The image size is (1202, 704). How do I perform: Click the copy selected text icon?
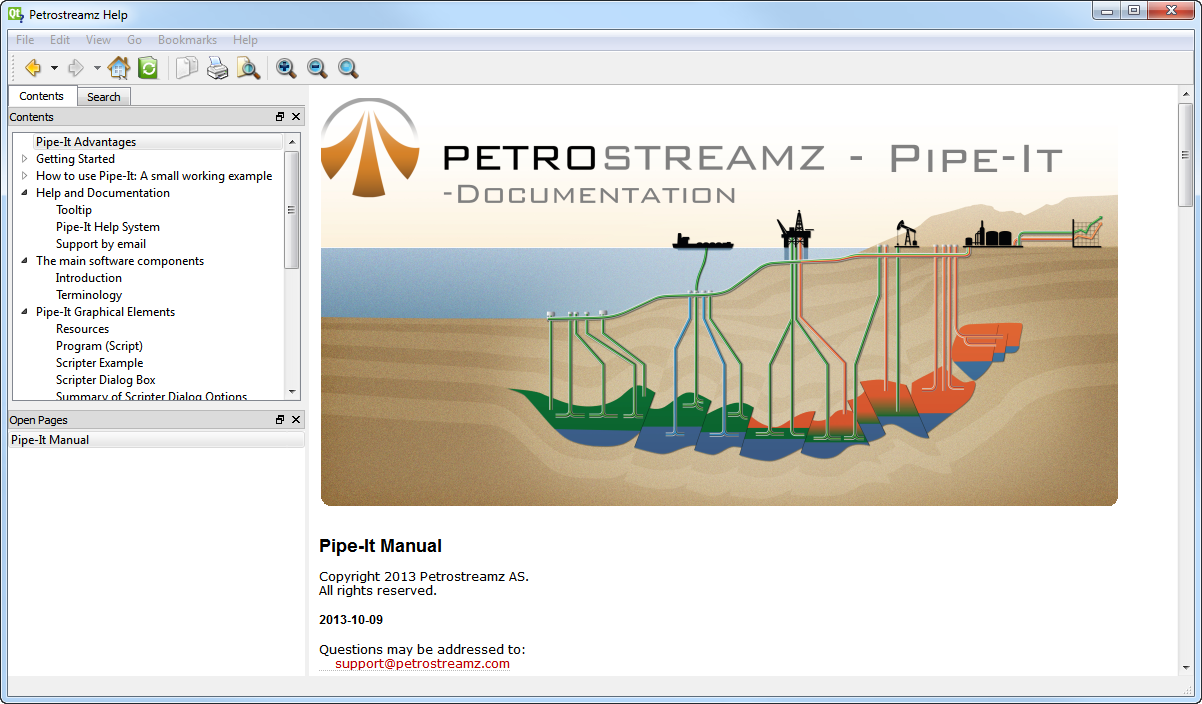pos(187,68)
